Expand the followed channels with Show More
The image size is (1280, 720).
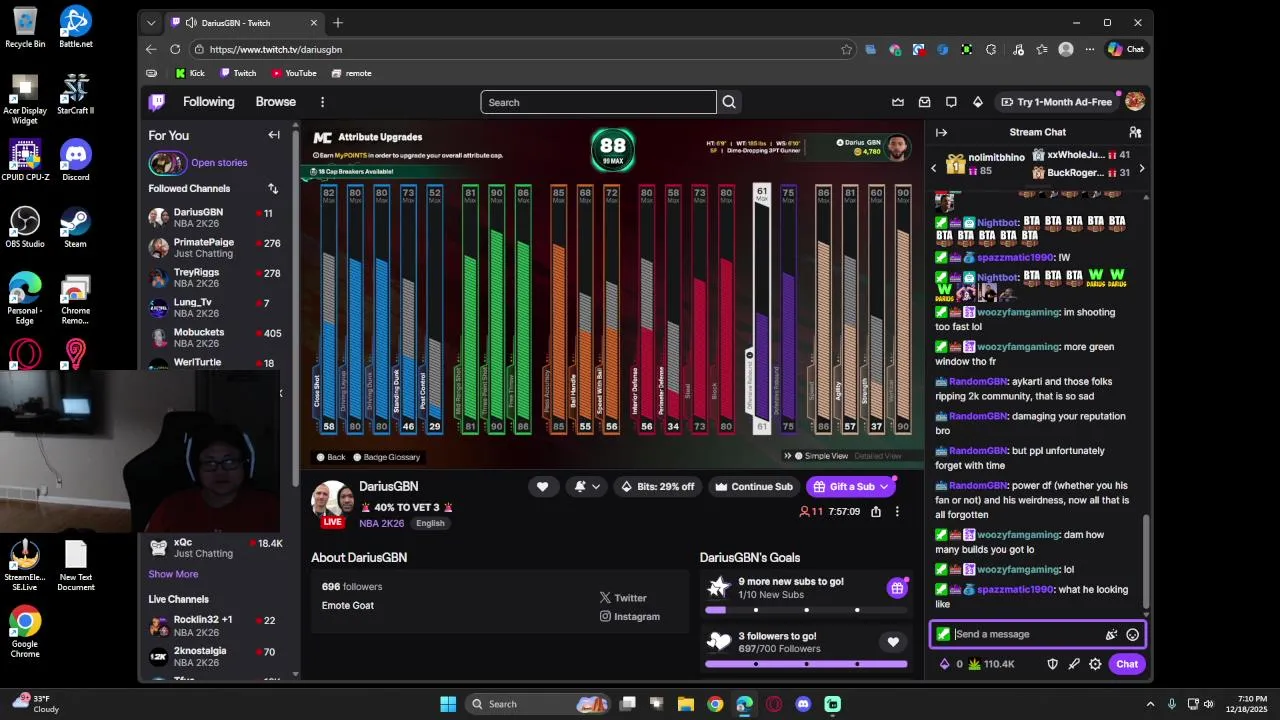point(173,574)
